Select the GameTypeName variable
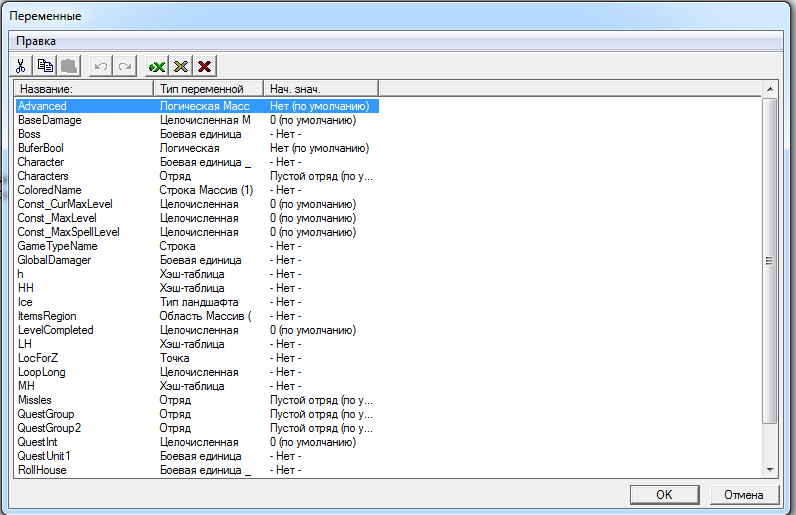 (x=57, y=246)
